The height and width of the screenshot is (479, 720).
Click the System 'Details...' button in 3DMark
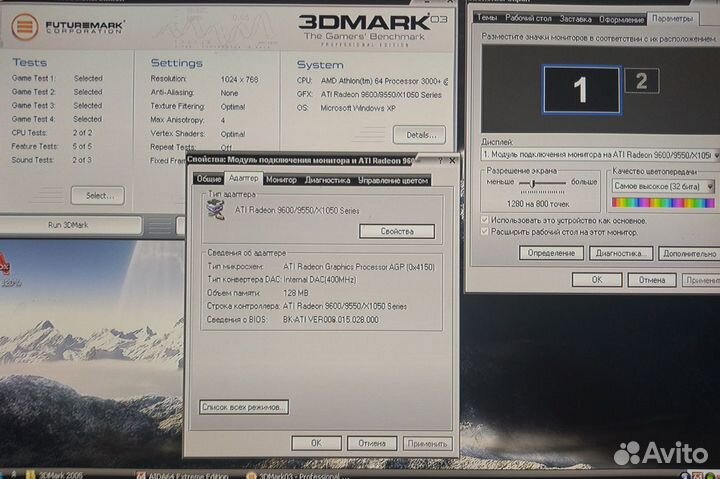pos(420,134)
